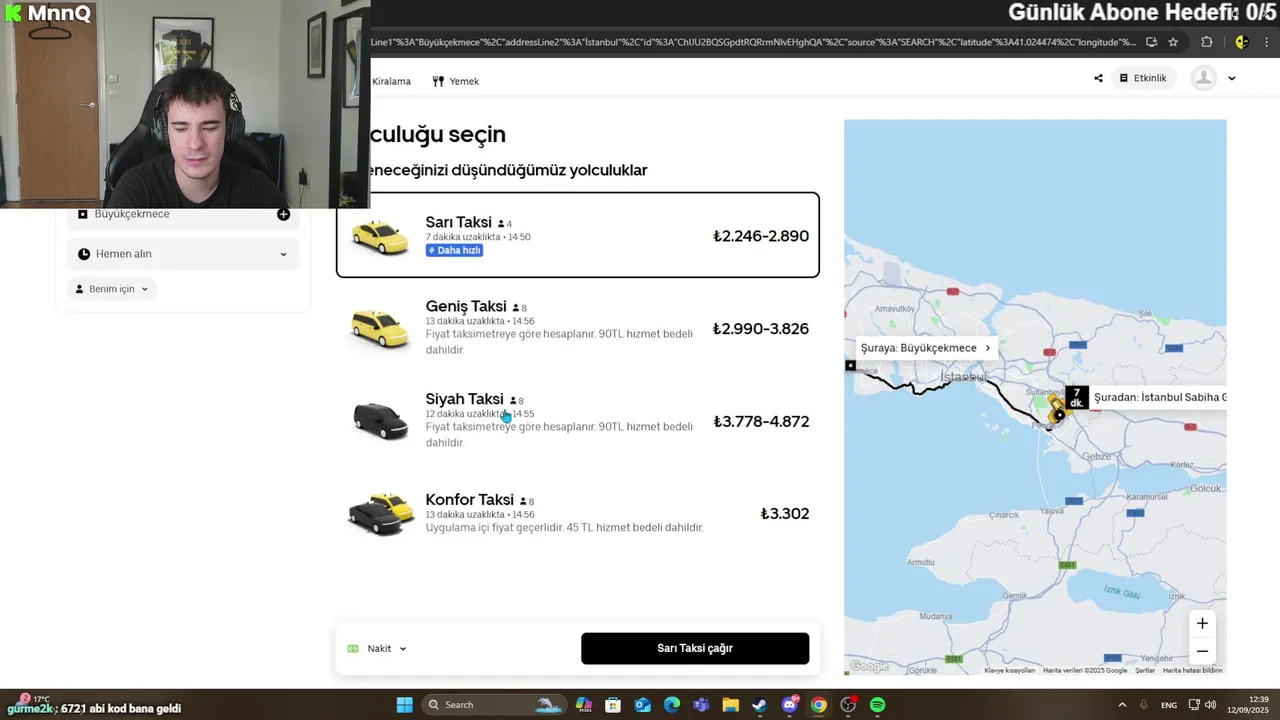Click the ₺3.778-4.872 price
1280x720 pixels.
pyautogui.click(x=761, y=422)
